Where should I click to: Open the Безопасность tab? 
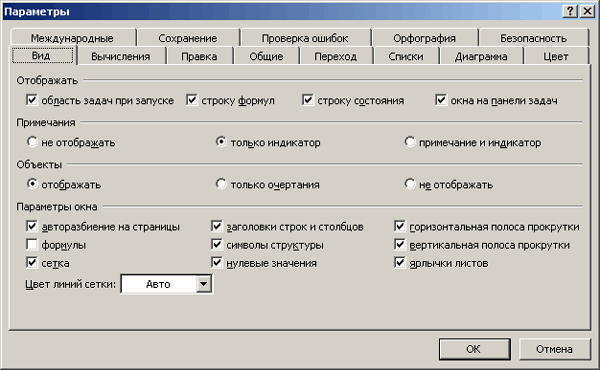point(533,38)
